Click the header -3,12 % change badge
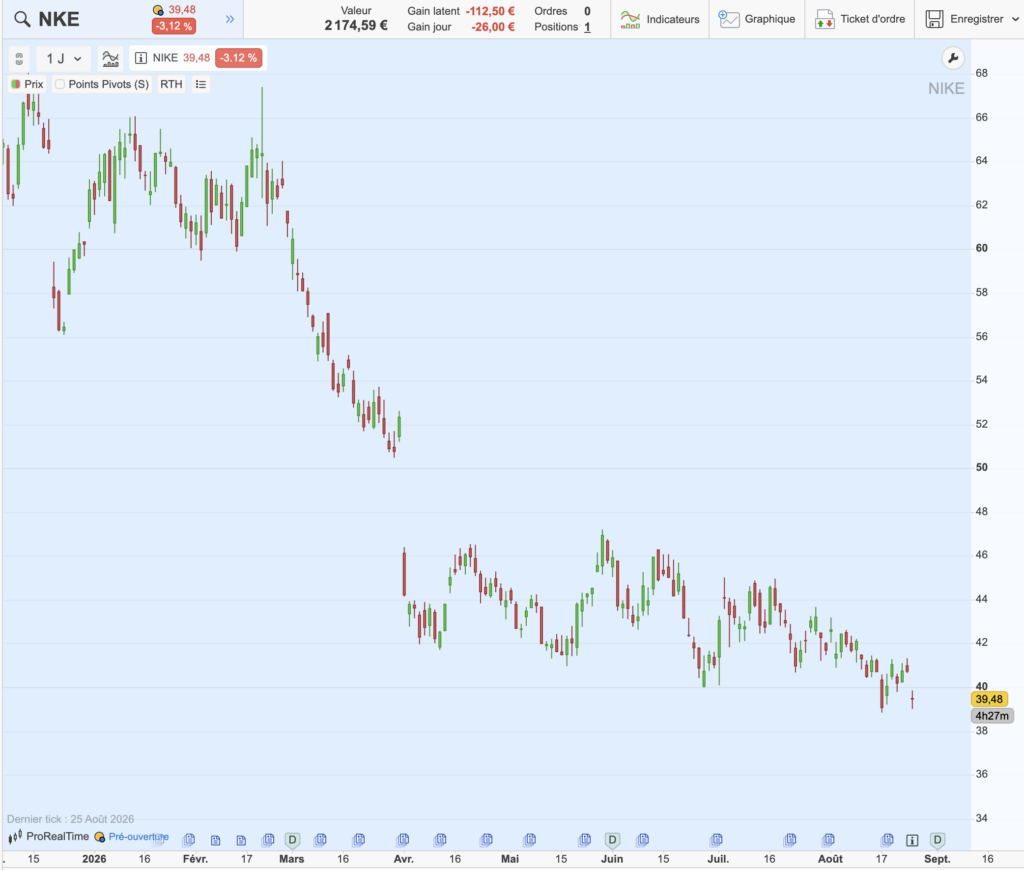The height and width of the screenshot is (870, 1024). click(x=174, y=26)
